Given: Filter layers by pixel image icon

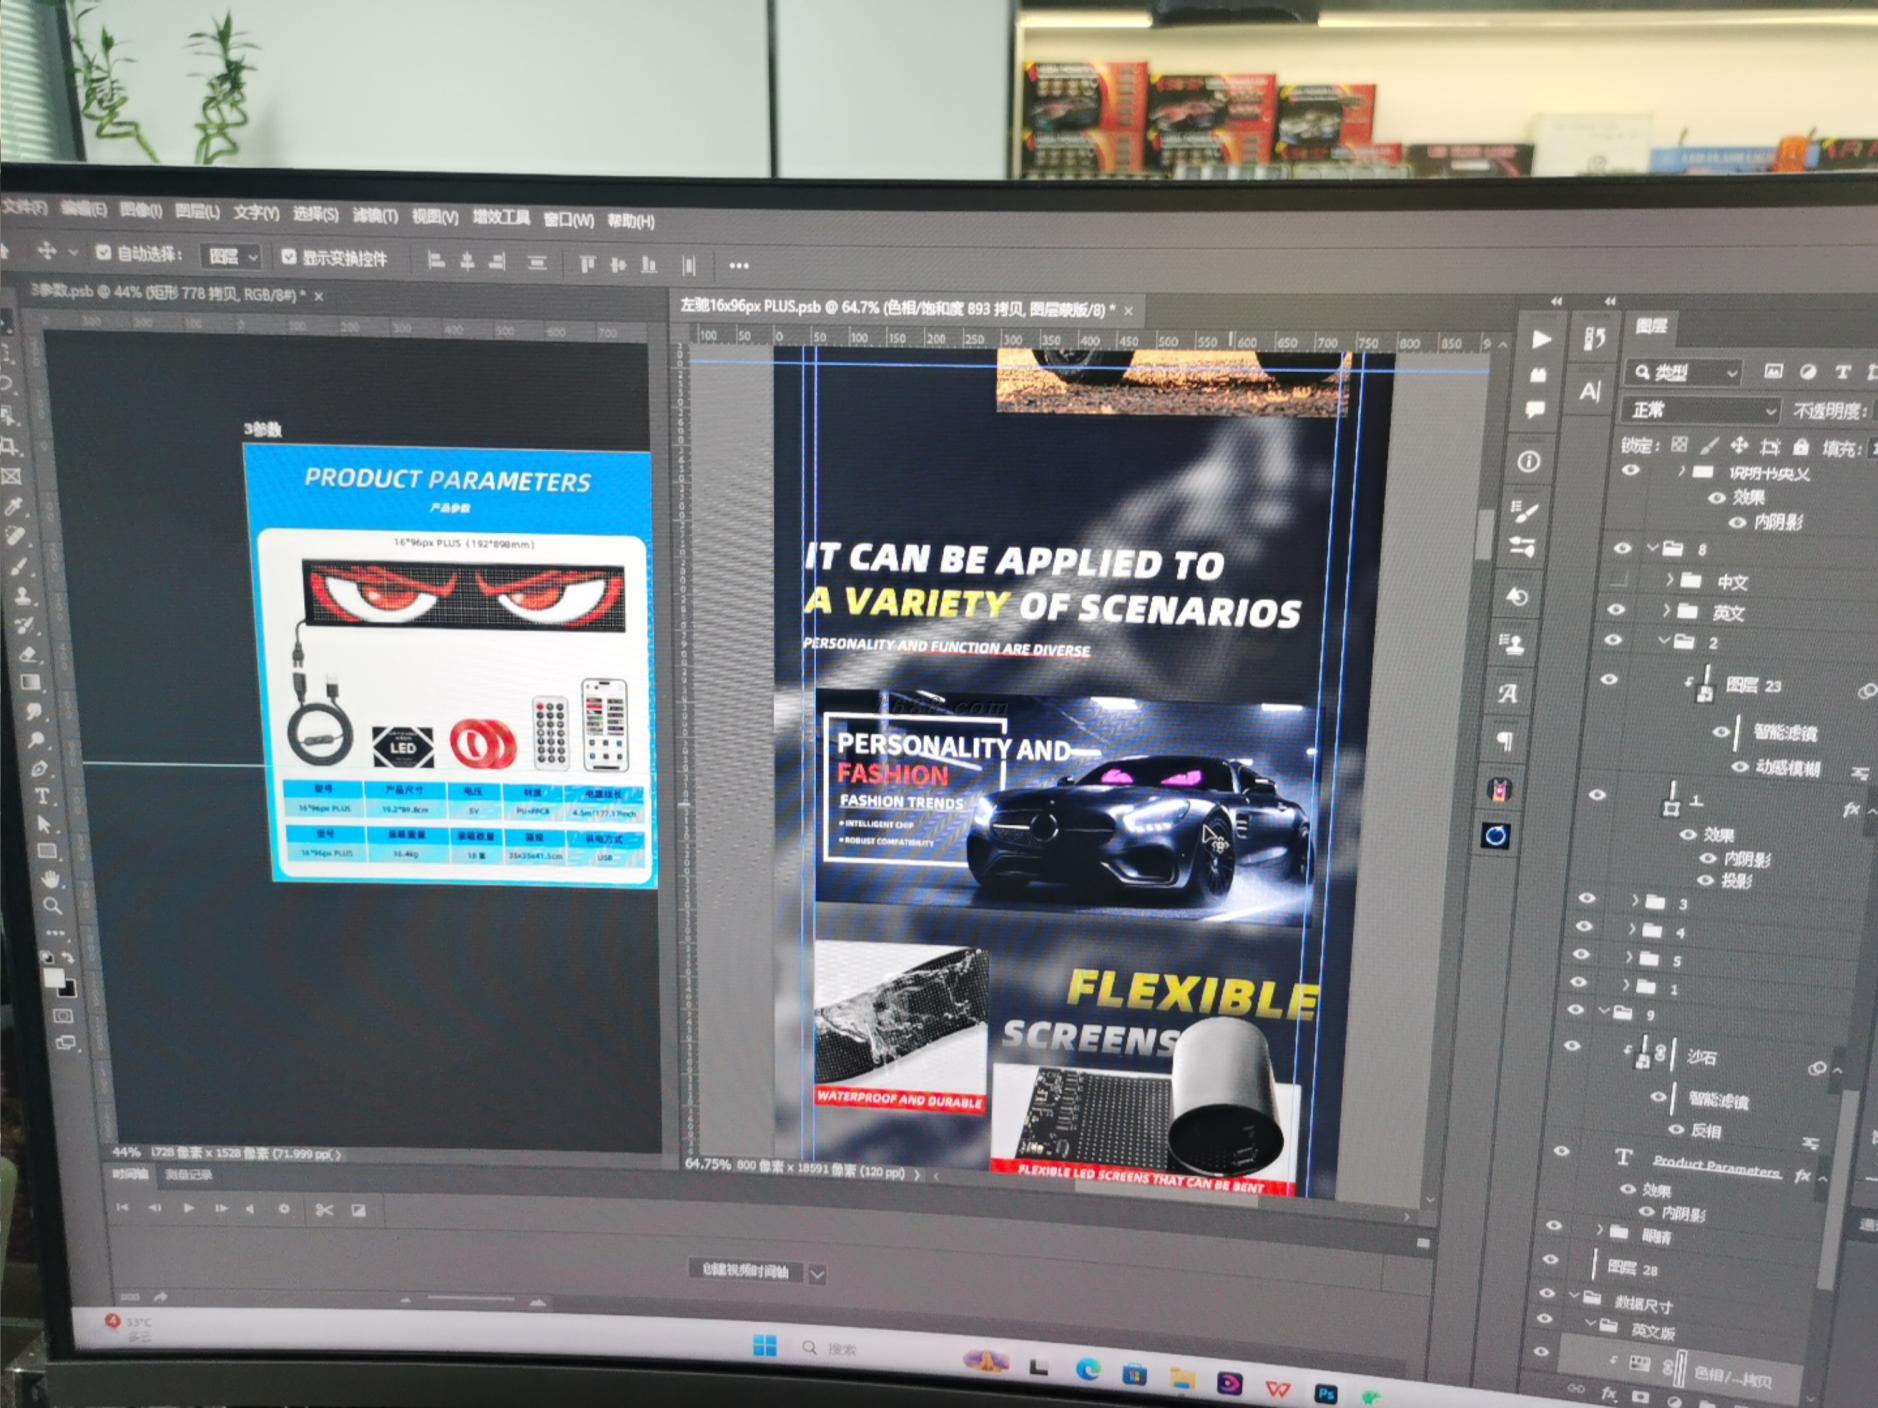Looking at the screenshot, I should pos(1773,371).
